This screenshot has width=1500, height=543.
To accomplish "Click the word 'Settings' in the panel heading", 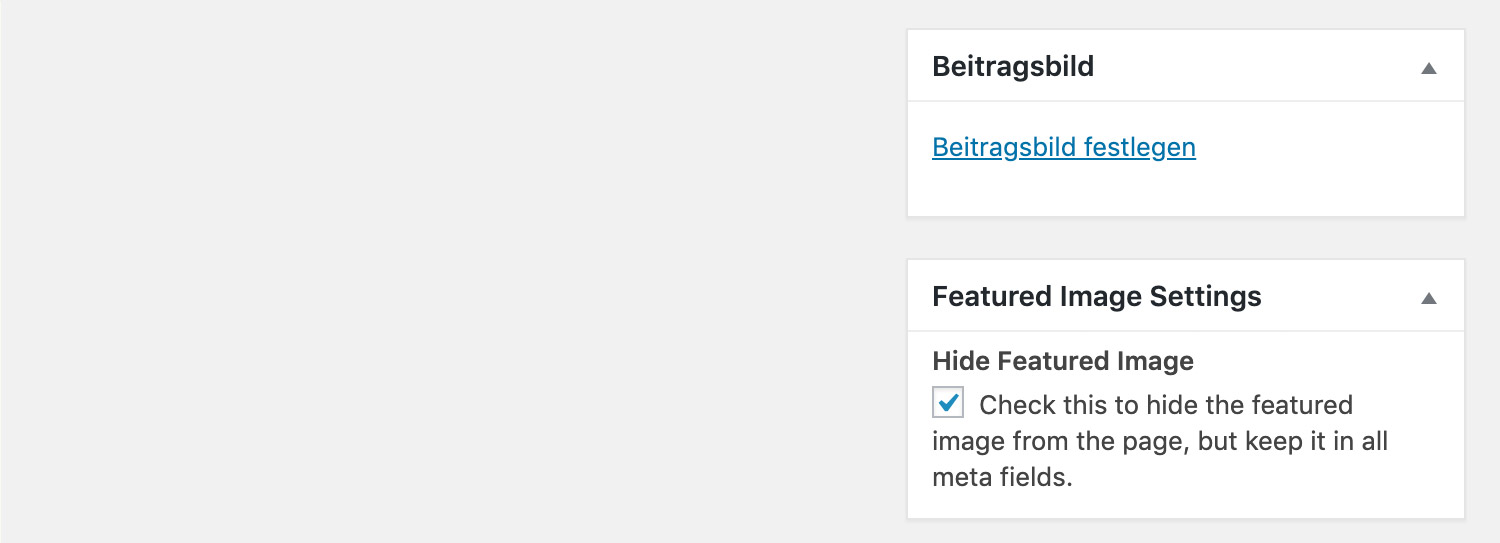I will click(1205, 297).
